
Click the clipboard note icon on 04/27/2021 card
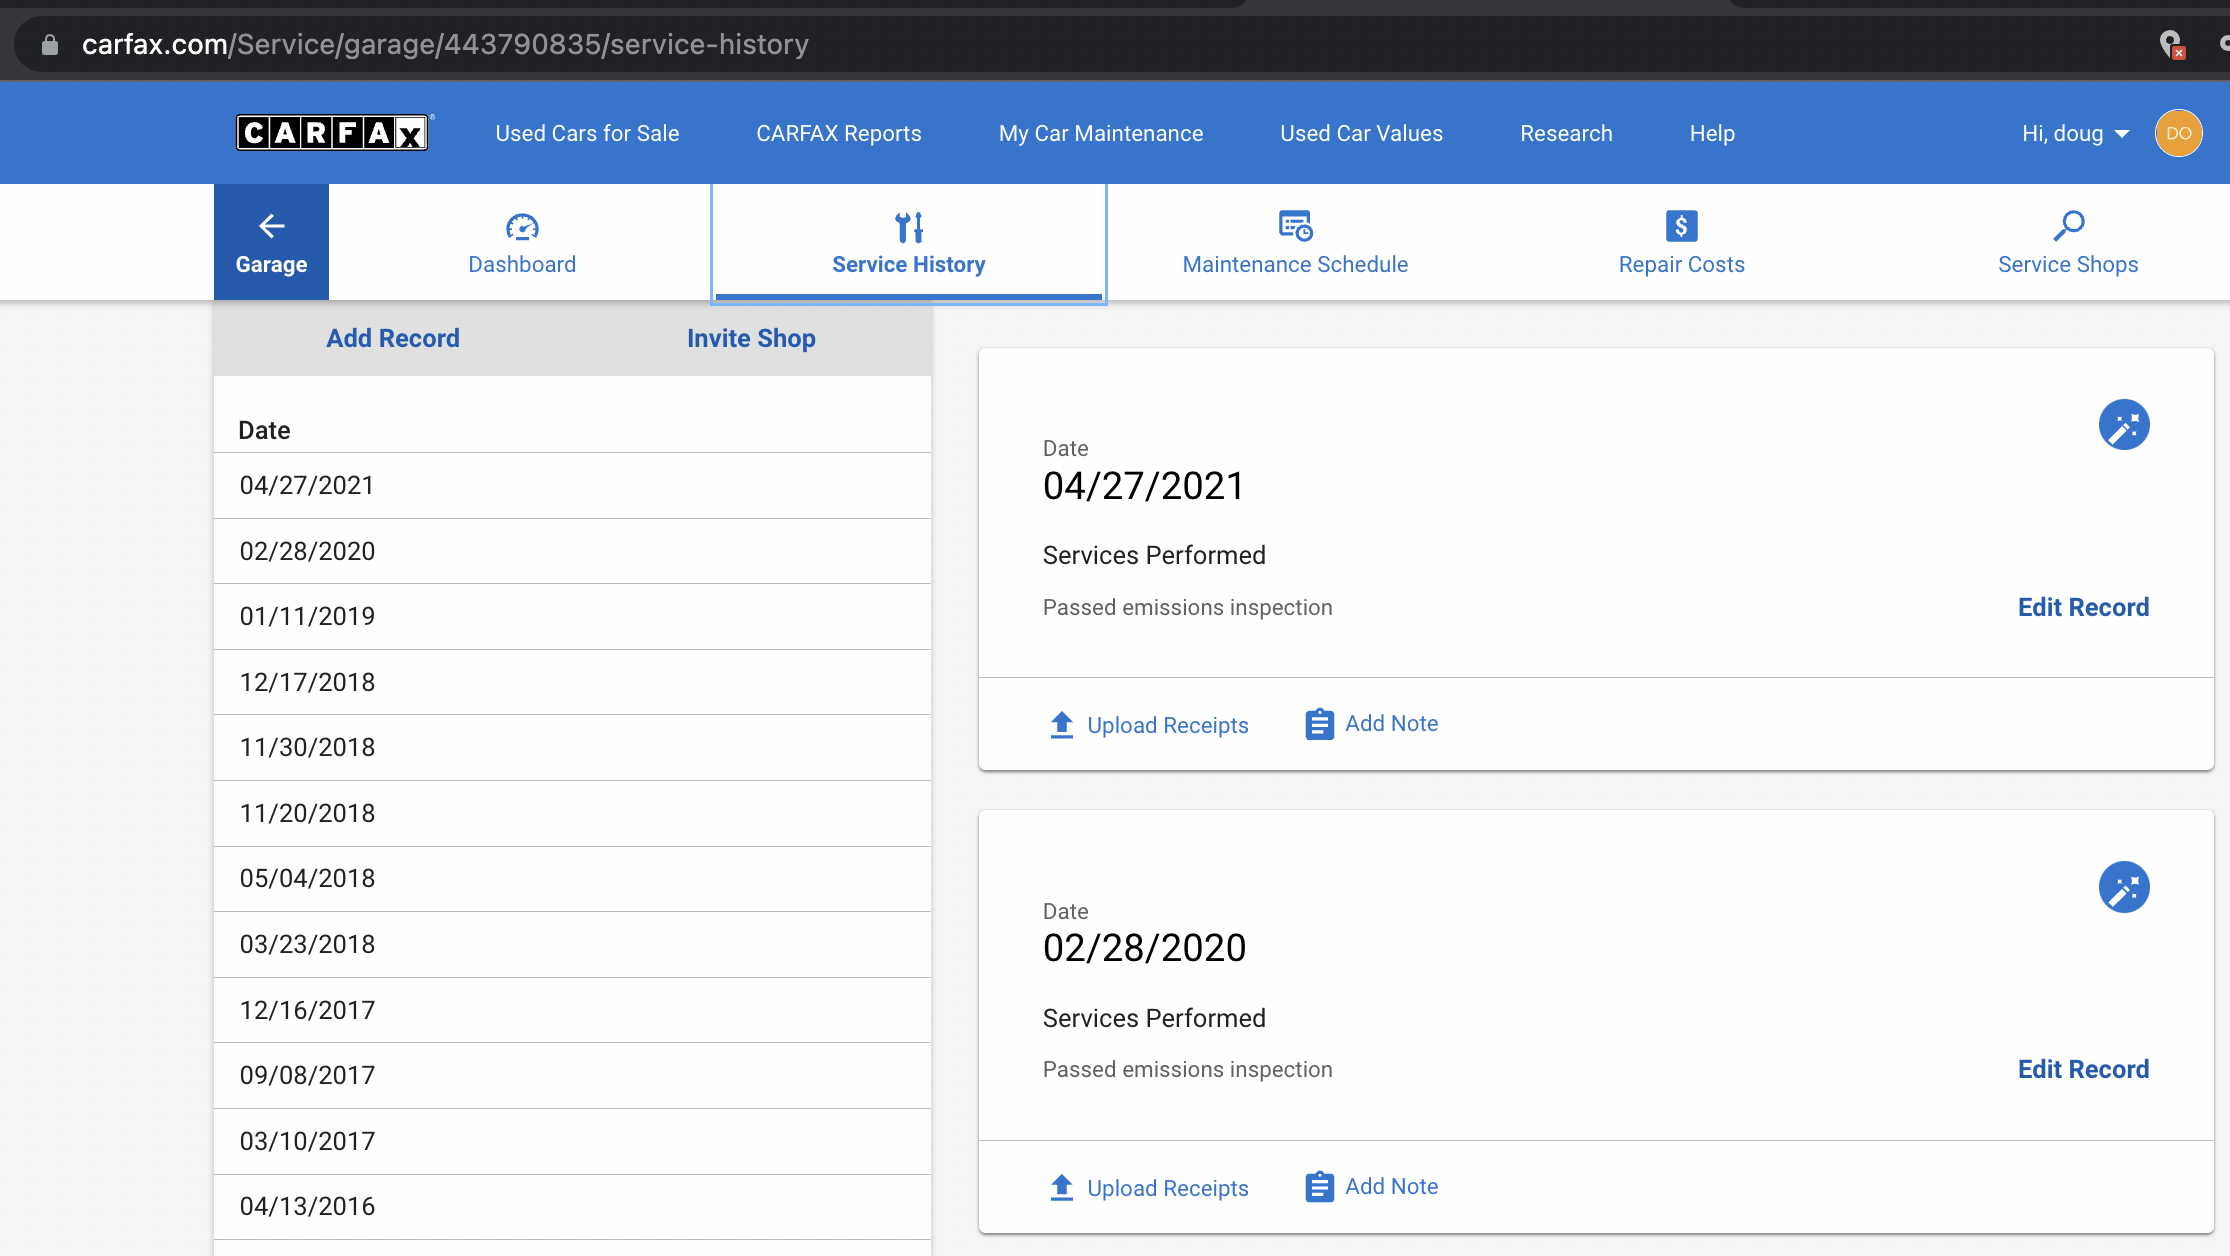coord(1319,724)
